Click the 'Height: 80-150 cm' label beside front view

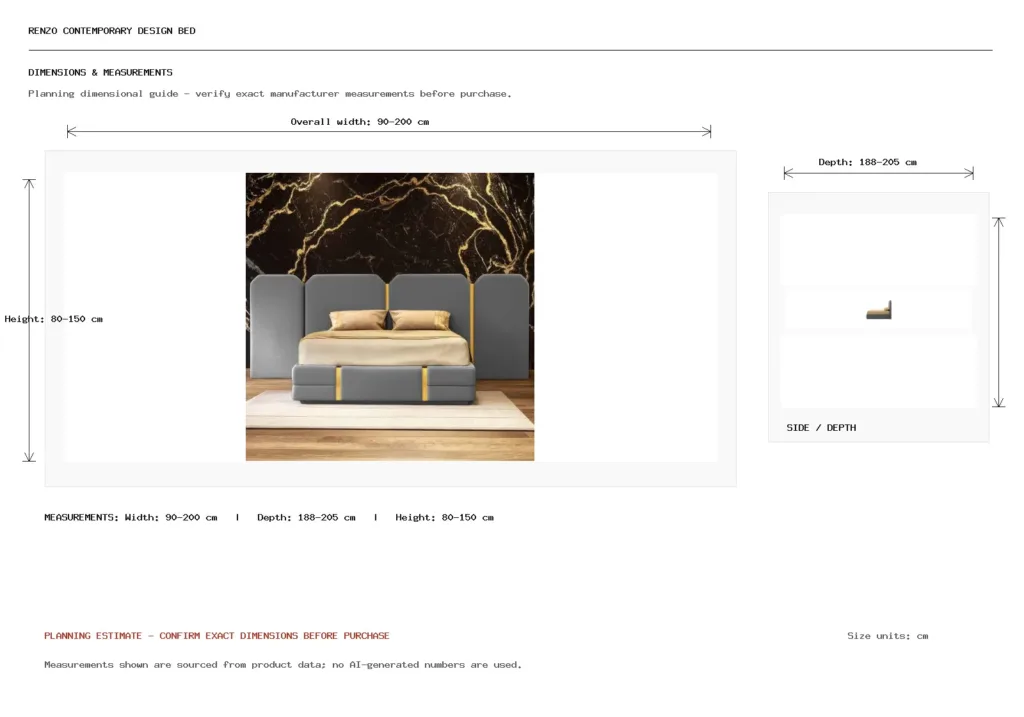(x=54, y=319)
